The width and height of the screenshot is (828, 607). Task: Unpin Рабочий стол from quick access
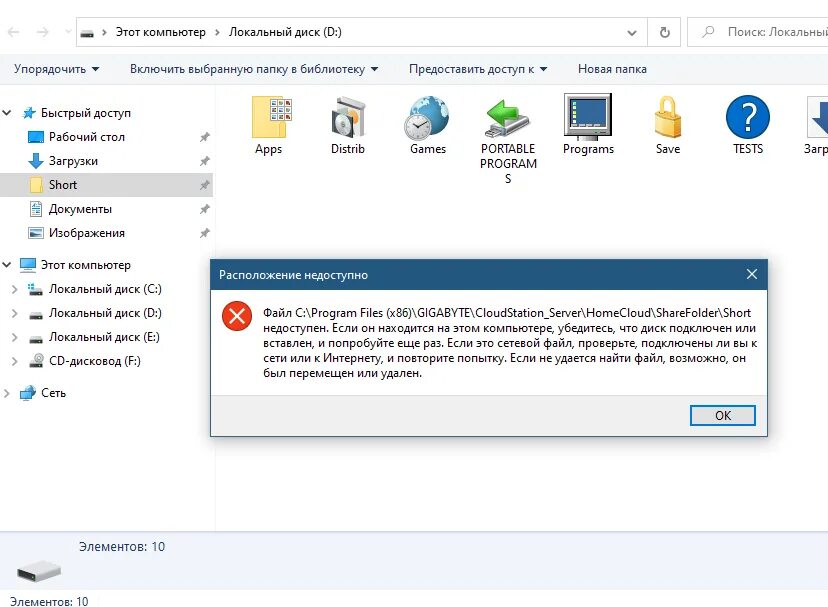click(205, 137)
